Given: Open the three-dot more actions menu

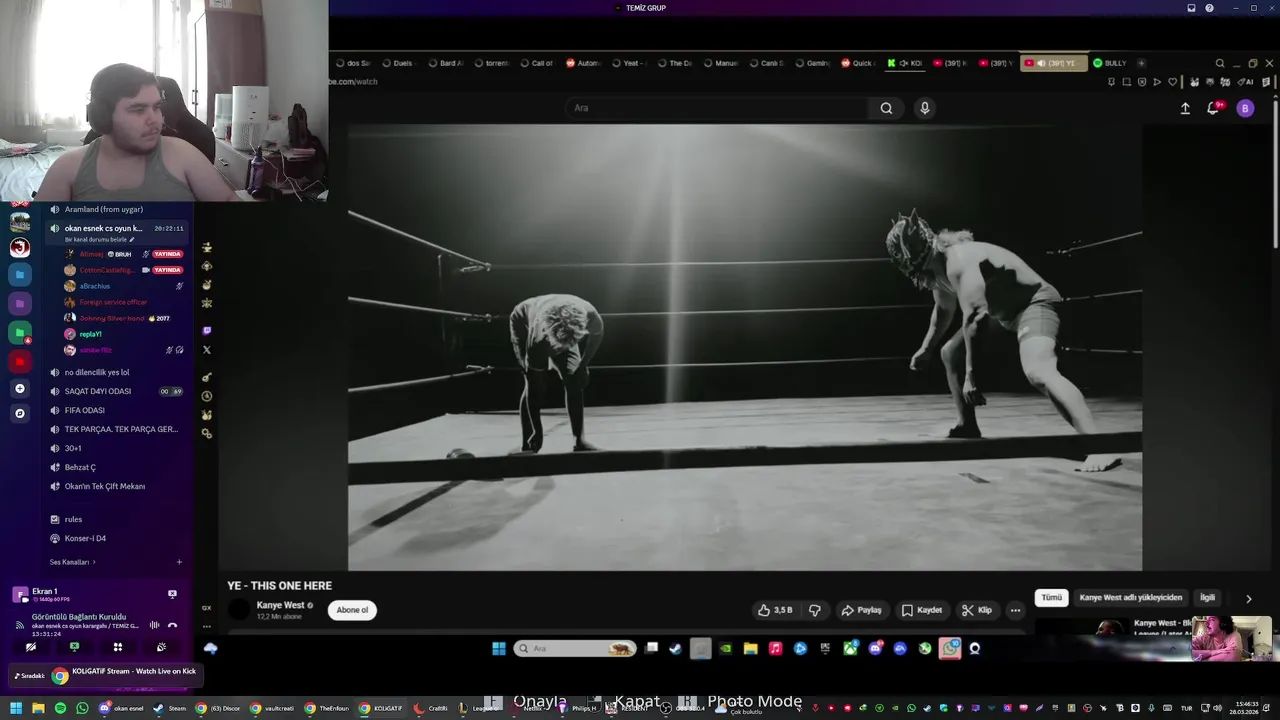Looking at the screenshot, I should click(1015, 610).
